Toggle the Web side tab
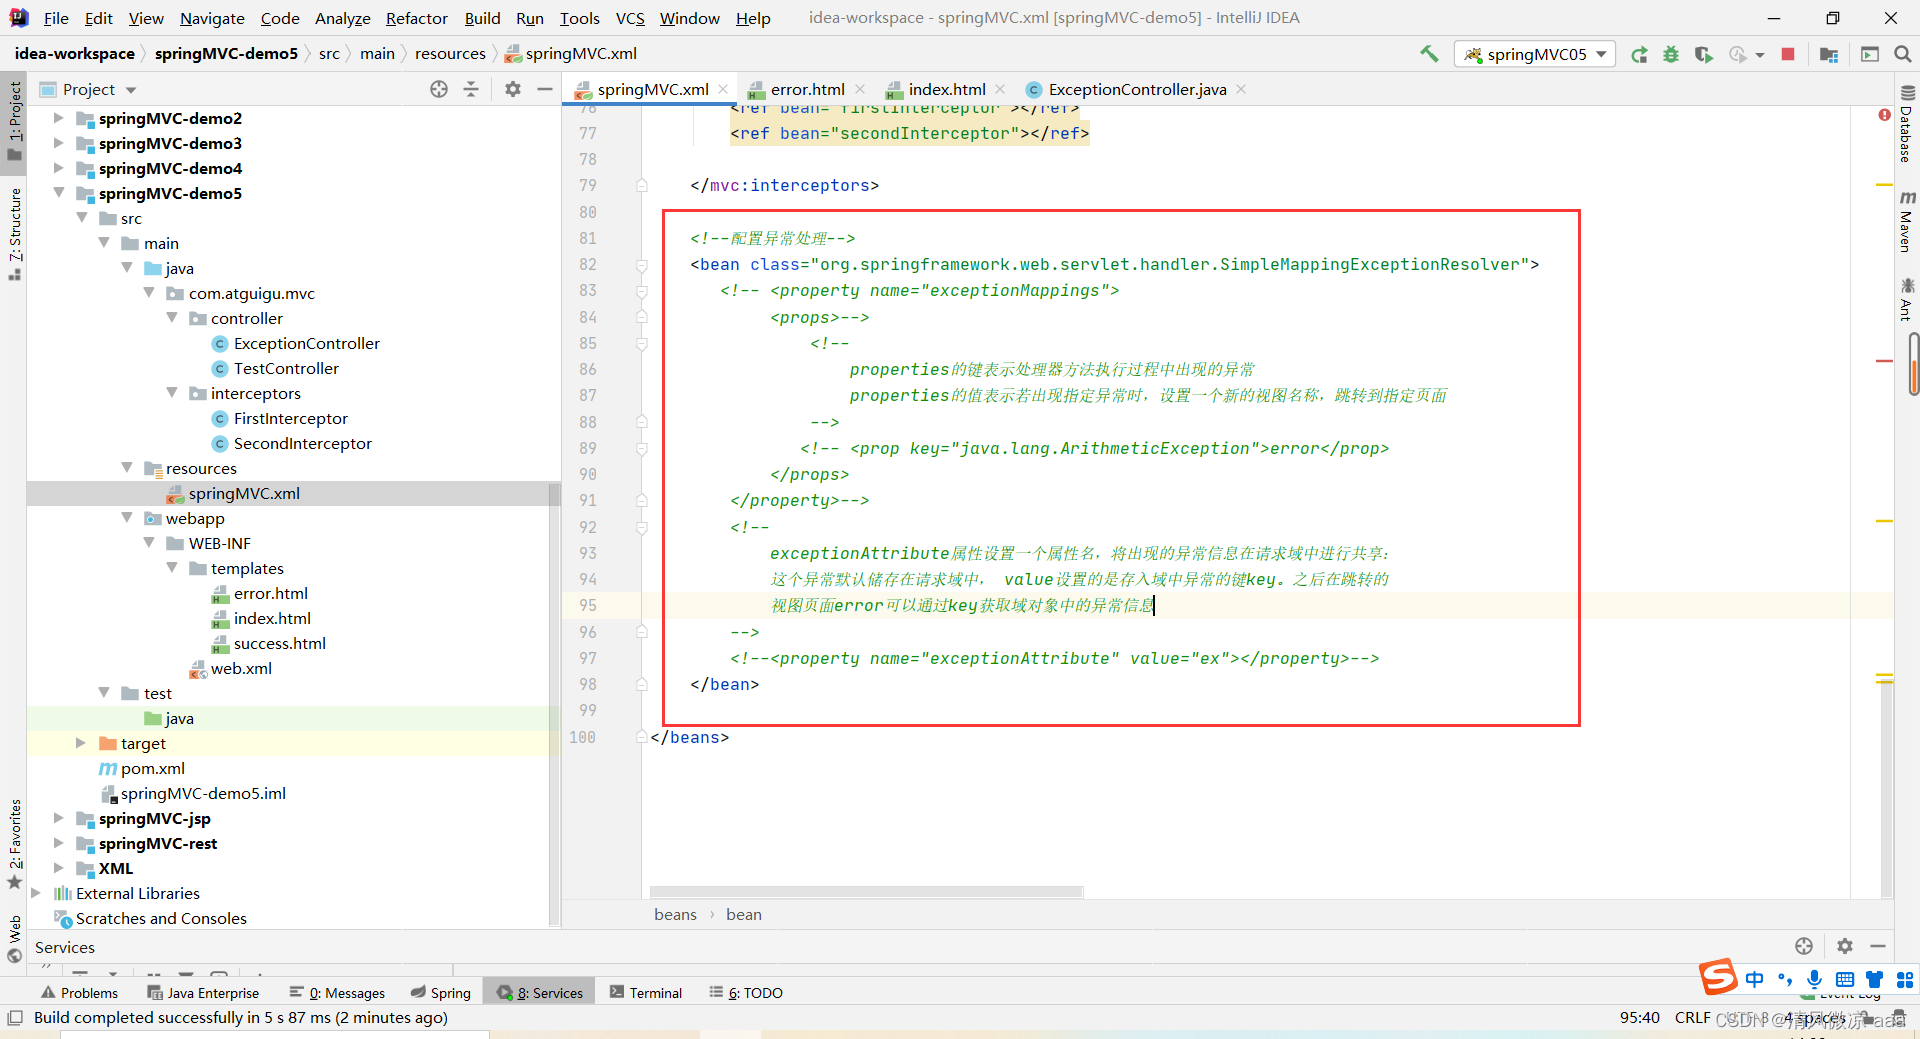This screenshot has width=1920, height=1039. 14,938
